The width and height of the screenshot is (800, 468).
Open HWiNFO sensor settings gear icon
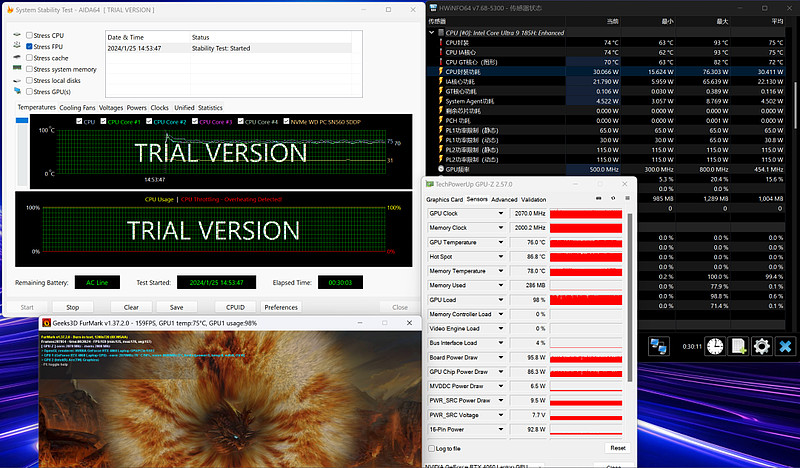[x=762, y=346]
